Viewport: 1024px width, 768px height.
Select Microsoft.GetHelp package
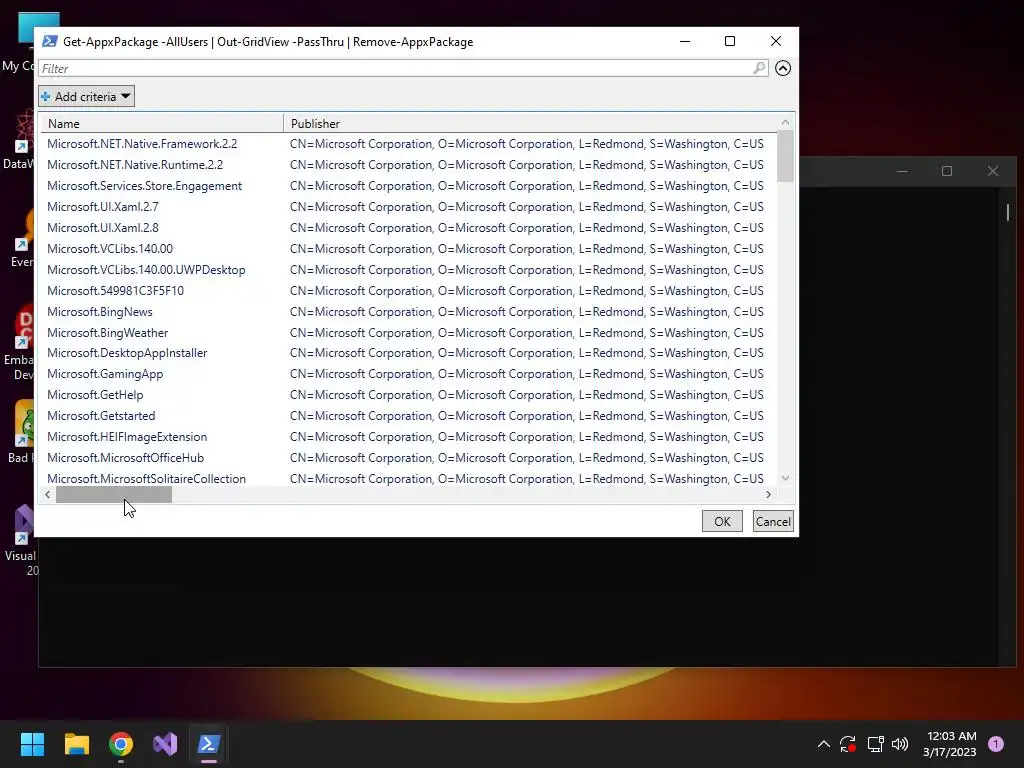(408, 394)
